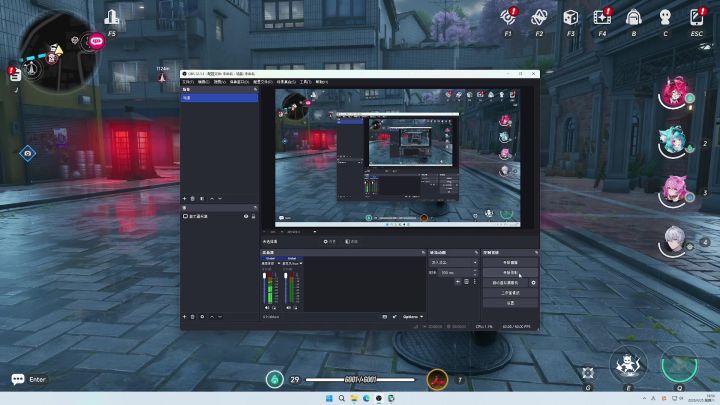Open Microsoft Edge from the taskbar

(x=366, y=398)
